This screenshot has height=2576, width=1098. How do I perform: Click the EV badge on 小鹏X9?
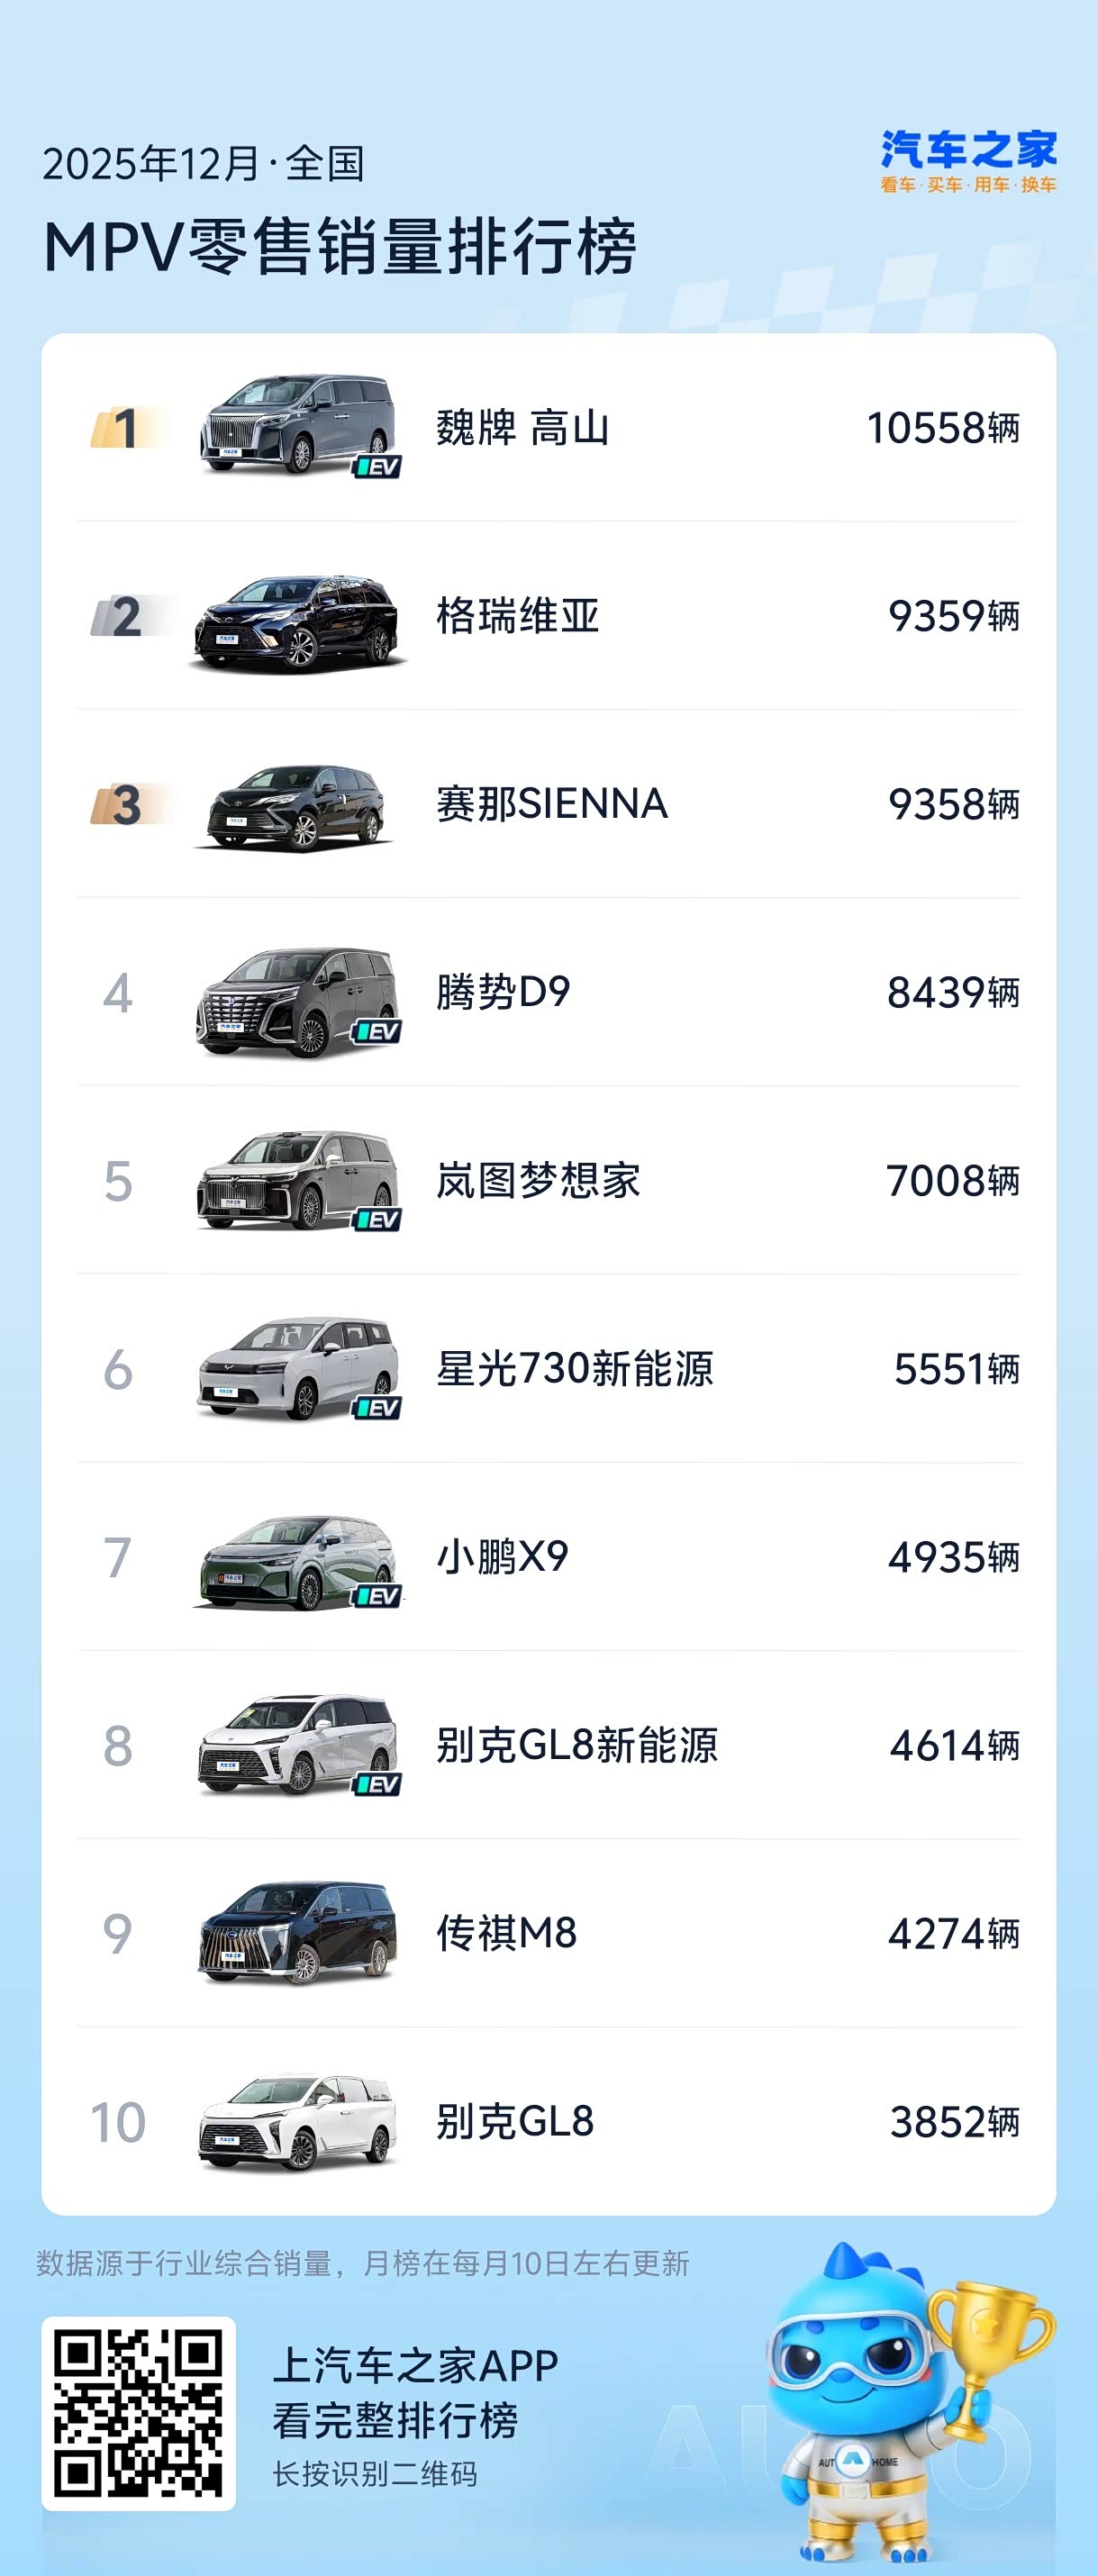pos(377,1596)
